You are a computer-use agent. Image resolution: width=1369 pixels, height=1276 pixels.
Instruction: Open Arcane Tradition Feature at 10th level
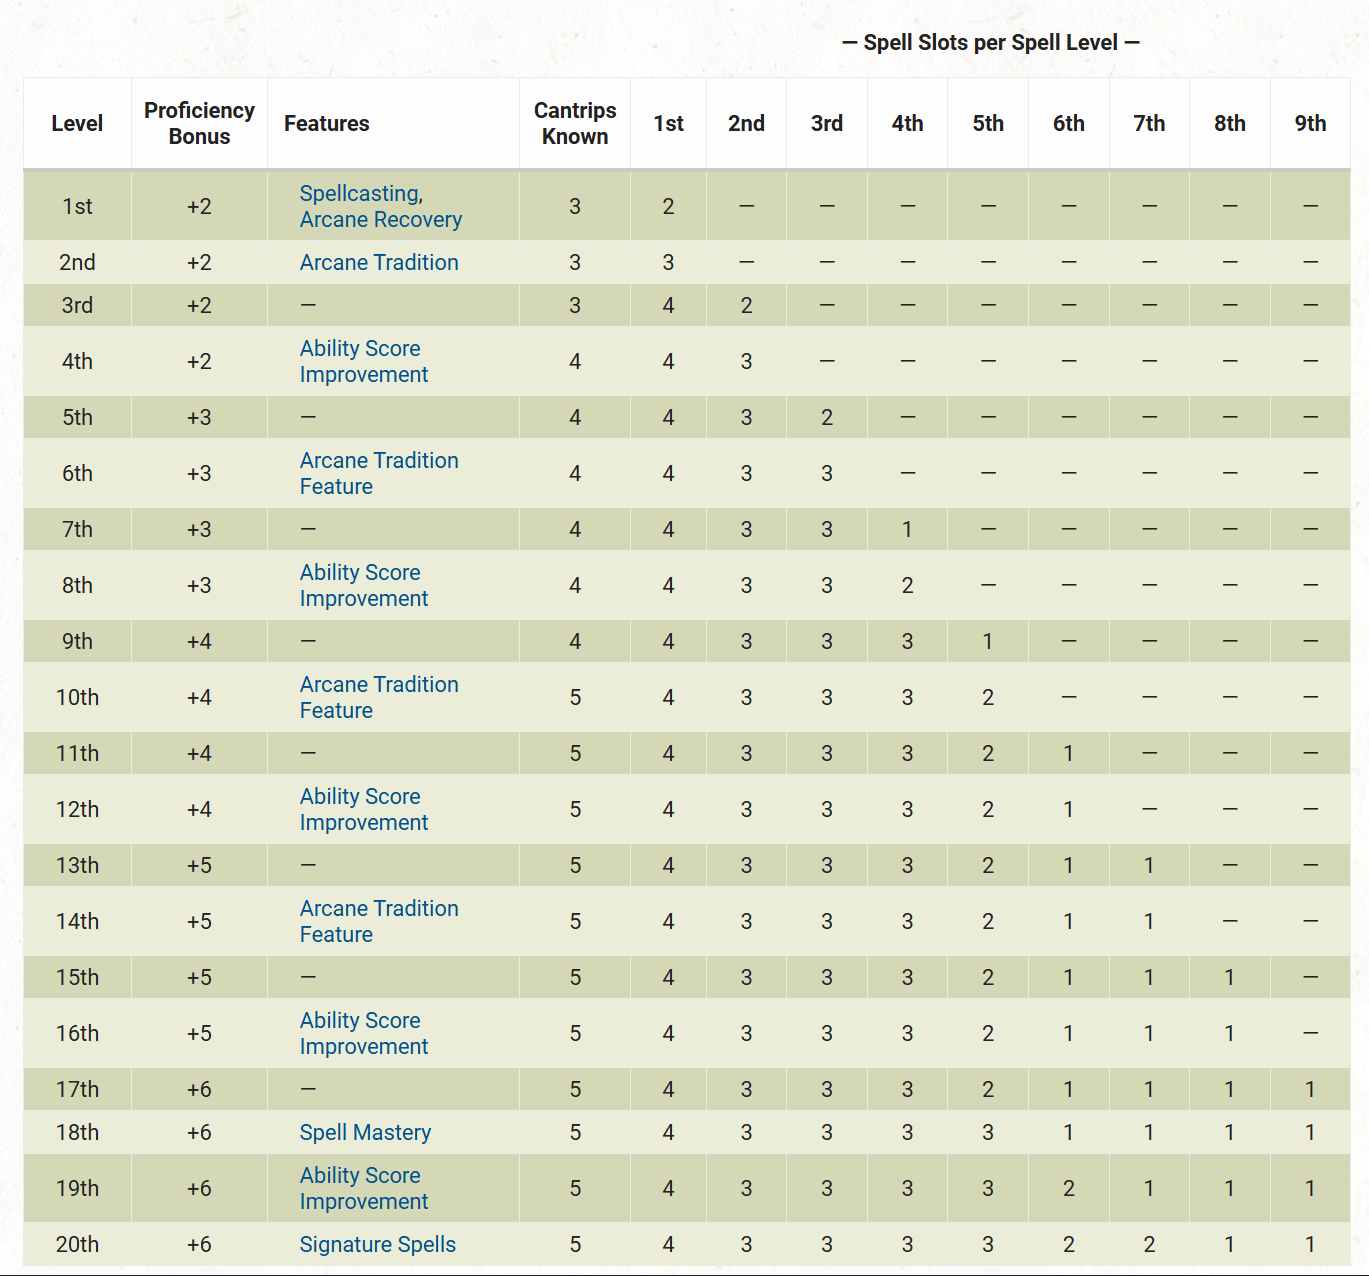[379, 697]
